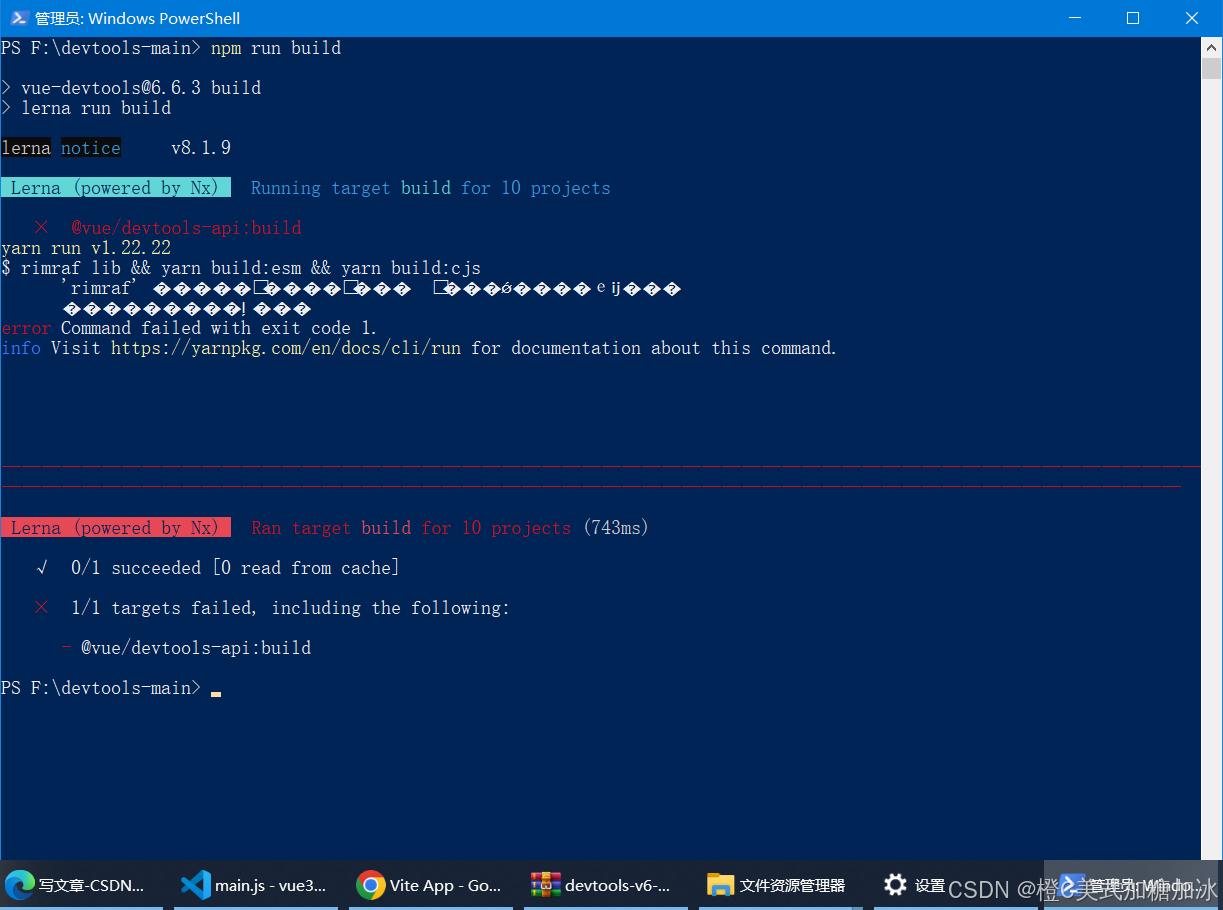1223x910 pixels.
Task: Maximize the PowerShell window
Action: coord(1132,18)
